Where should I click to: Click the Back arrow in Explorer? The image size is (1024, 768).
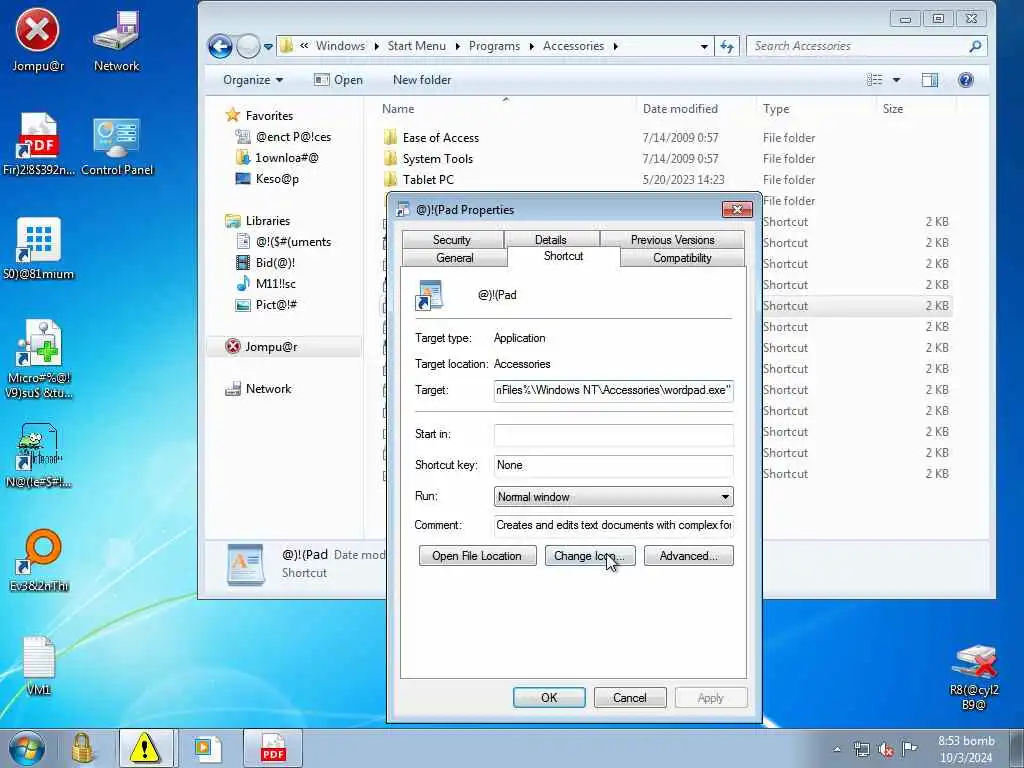coord(220,46)
